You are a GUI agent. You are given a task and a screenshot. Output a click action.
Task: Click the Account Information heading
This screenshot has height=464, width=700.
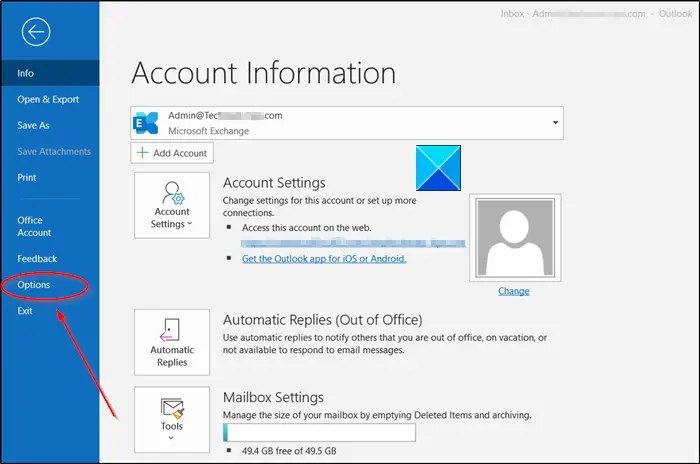[264, 73]
